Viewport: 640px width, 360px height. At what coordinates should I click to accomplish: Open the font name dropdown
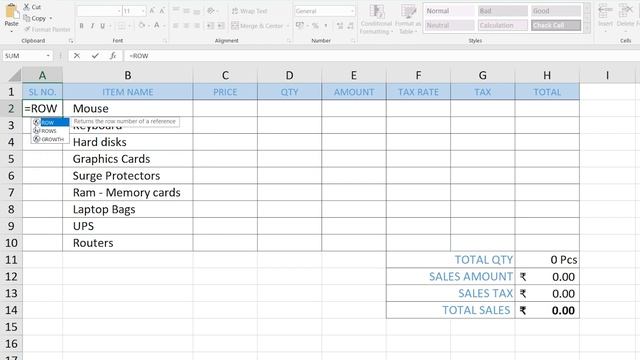(119, 11)
